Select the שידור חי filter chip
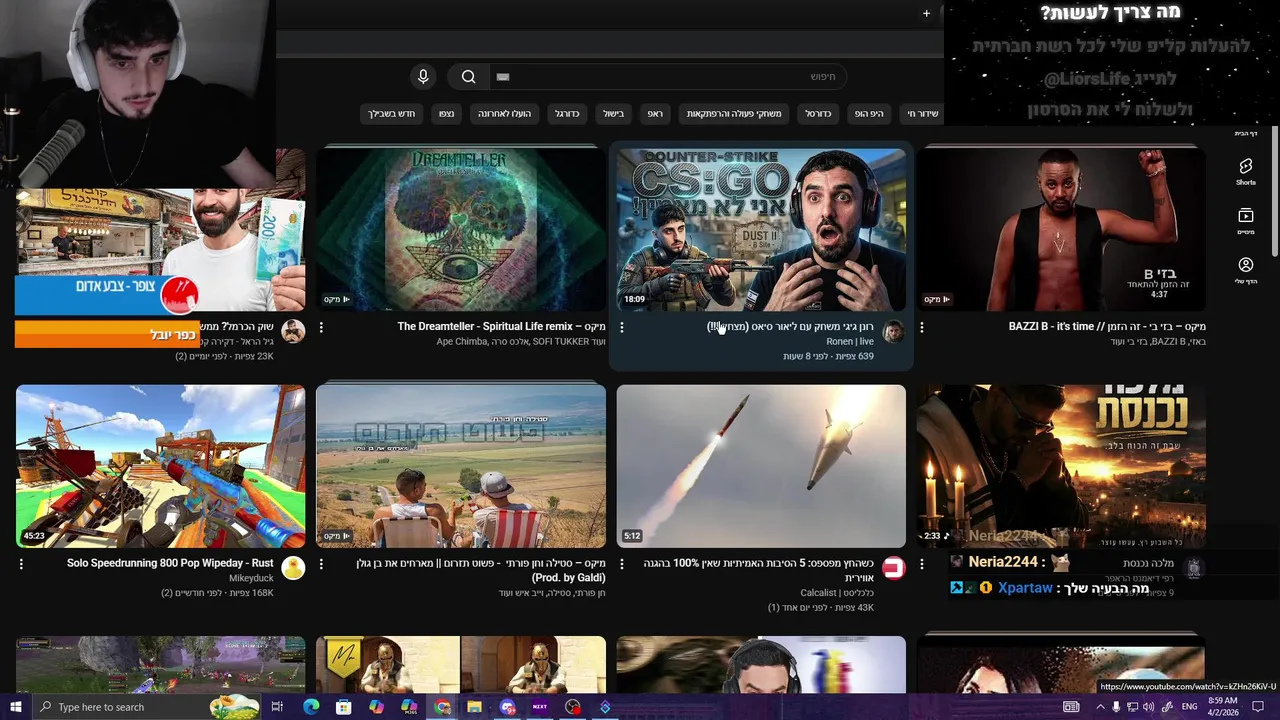This screenshot has width=1280, height=720. pyautogui.click(x=922, y=113)
